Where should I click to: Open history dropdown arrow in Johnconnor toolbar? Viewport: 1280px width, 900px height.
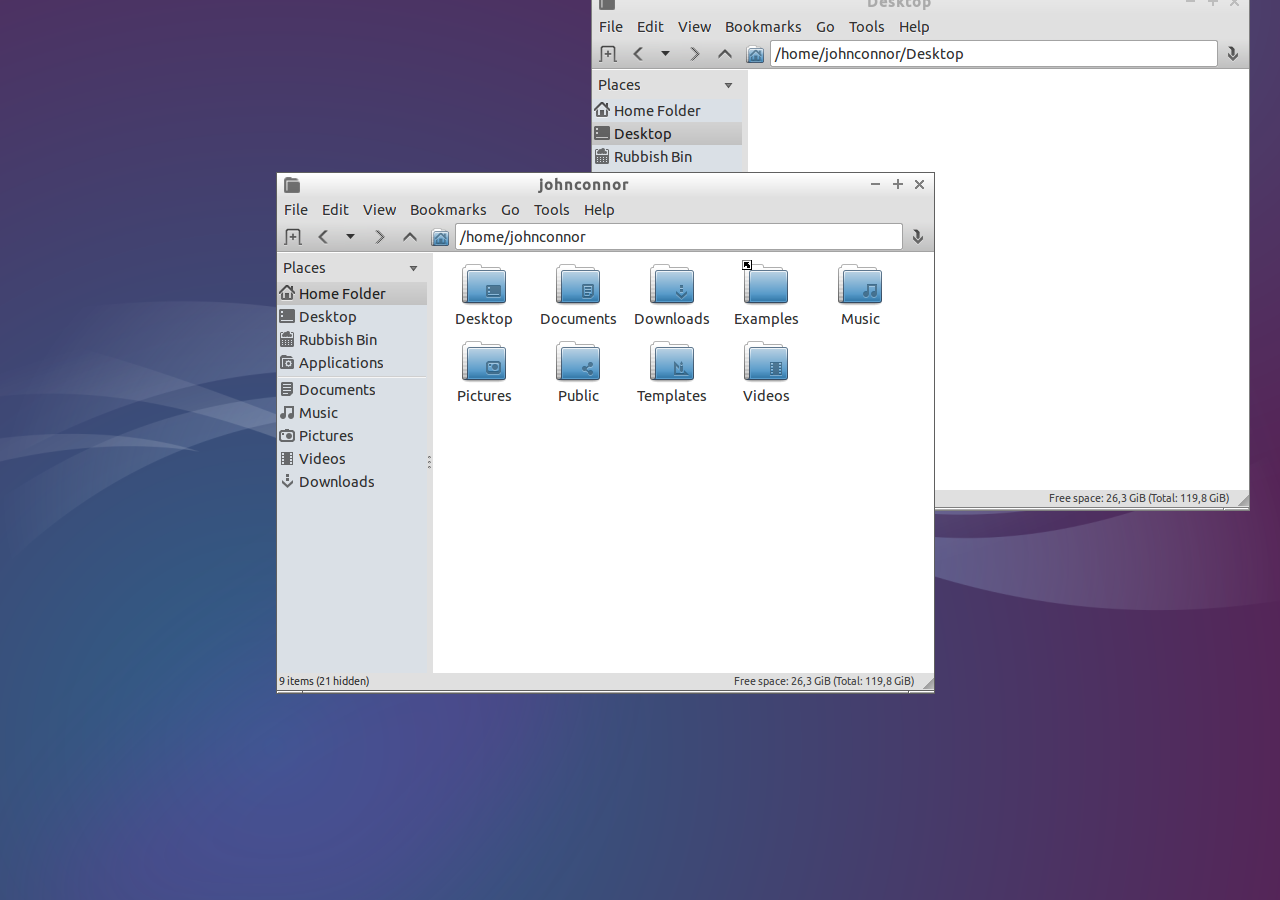click(350, 237)
